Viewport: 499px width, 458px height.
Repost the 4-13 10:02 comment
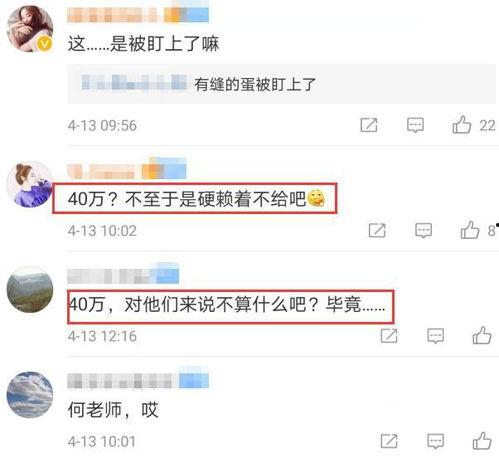coord(377,230)
